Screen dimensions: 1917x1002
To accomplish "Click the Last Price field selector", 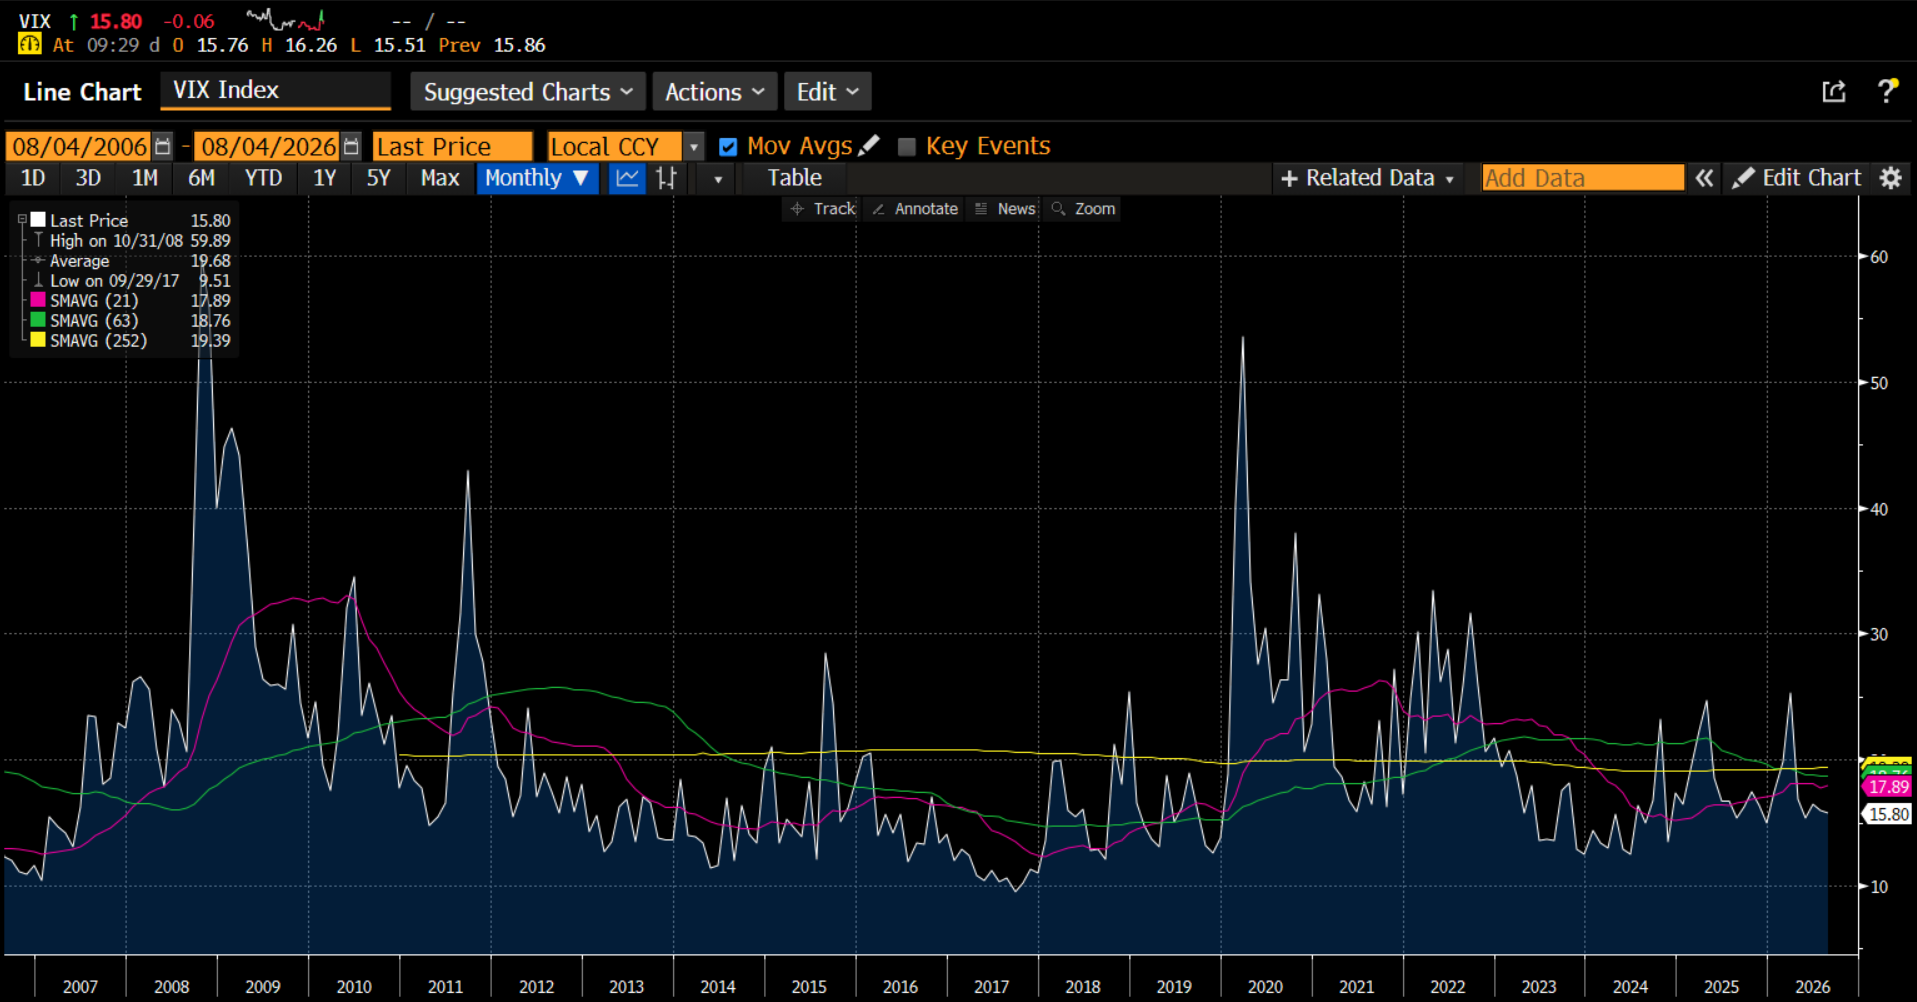I will tap(452, 147).
